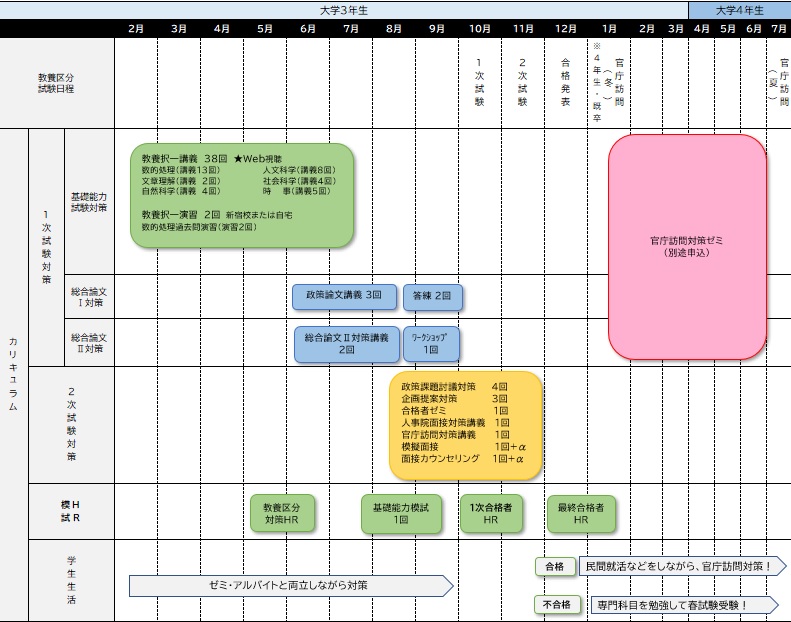791x622 pixels.
Task: Select the 大学4年生 header
Action: pos(739,9)
